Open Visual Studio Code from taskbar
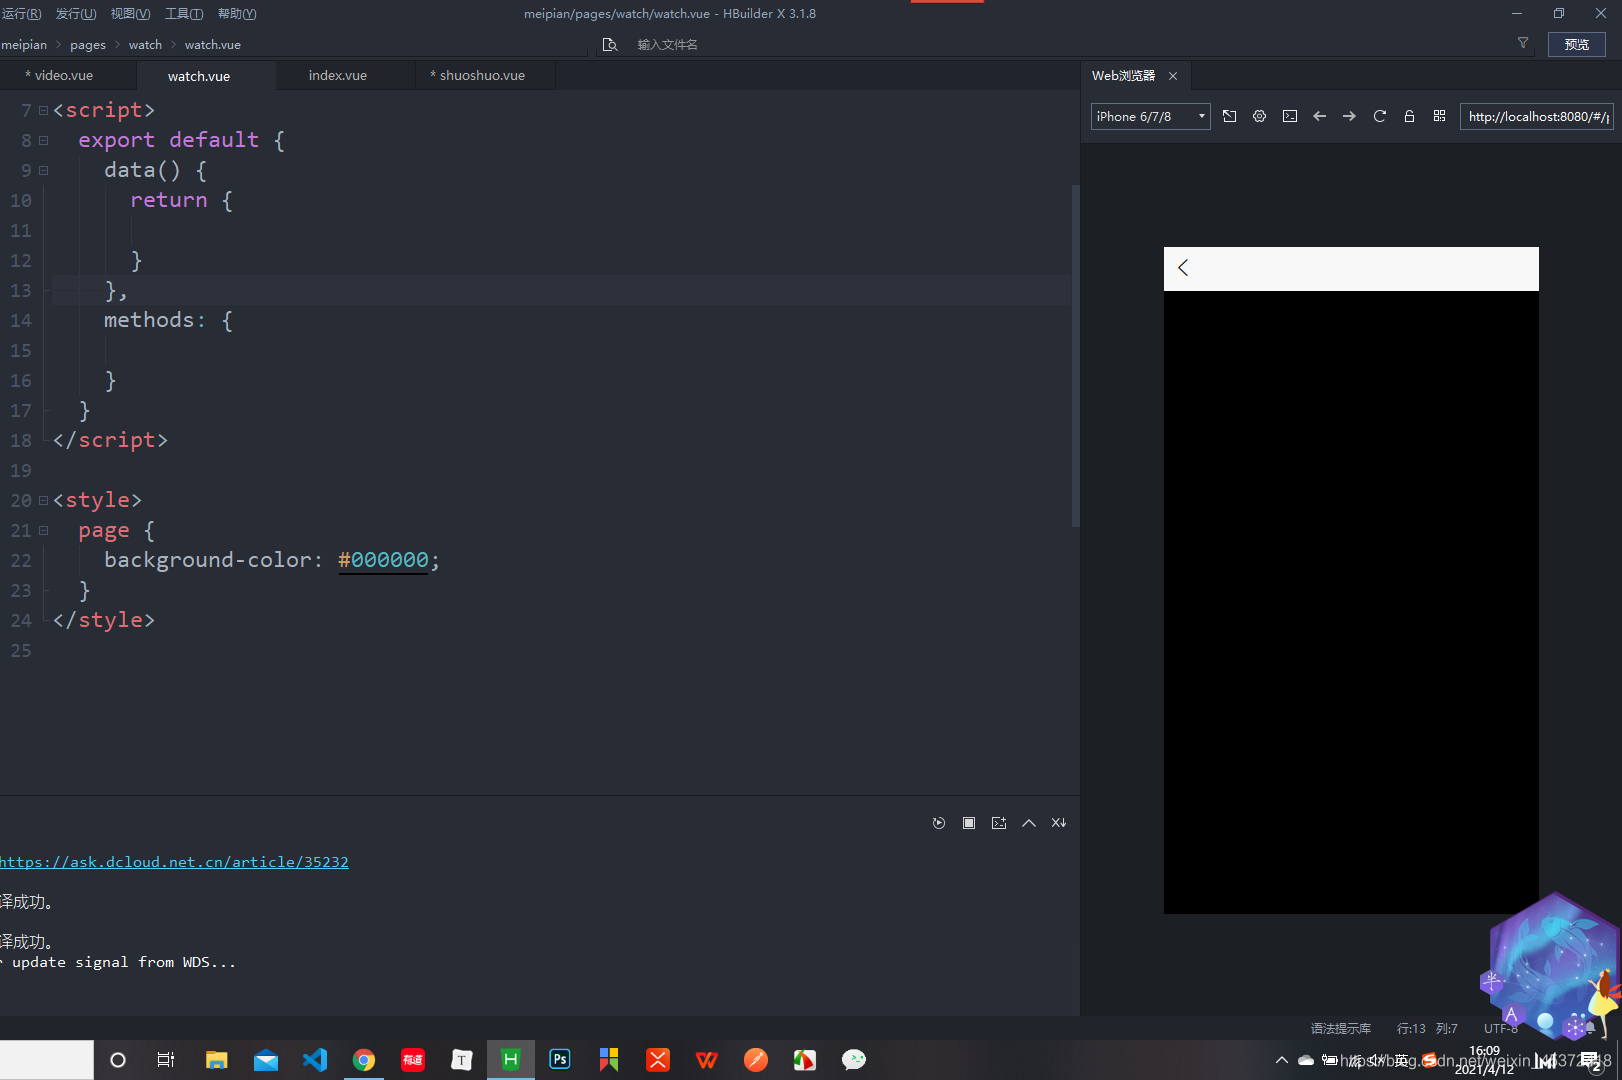1622x1080 pixels. [x=315, y=1060]
